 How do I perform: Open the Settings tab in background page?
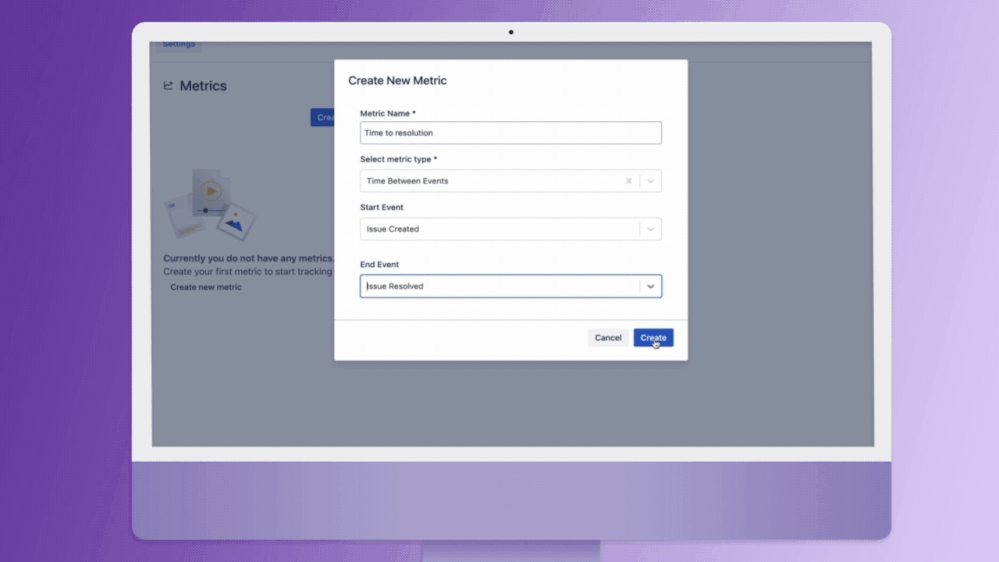tap(178, 45)
